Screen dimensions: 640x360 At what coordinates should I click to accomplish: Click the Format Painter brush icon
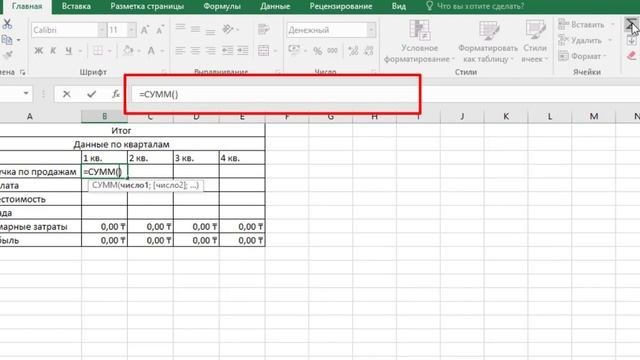point(7,55)
